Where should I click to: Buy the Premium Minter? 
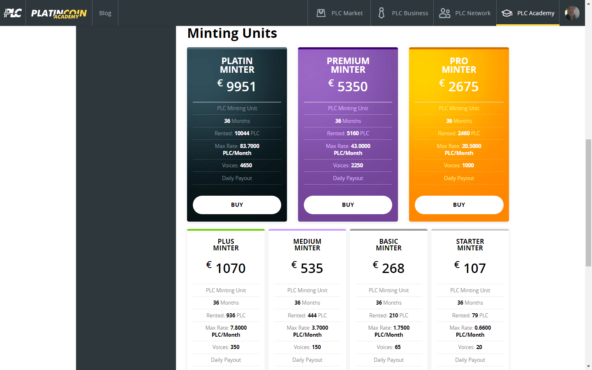click(x=348, y=205)
